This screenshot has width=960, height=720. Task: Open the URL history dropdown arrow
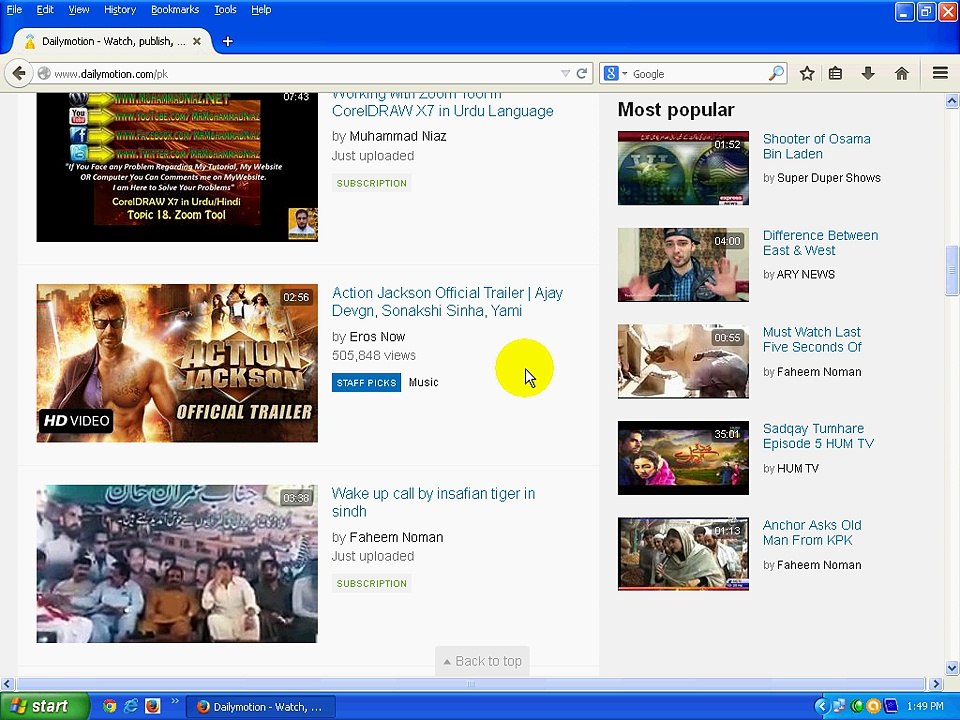pyautogui.click(x=565, y=73)
